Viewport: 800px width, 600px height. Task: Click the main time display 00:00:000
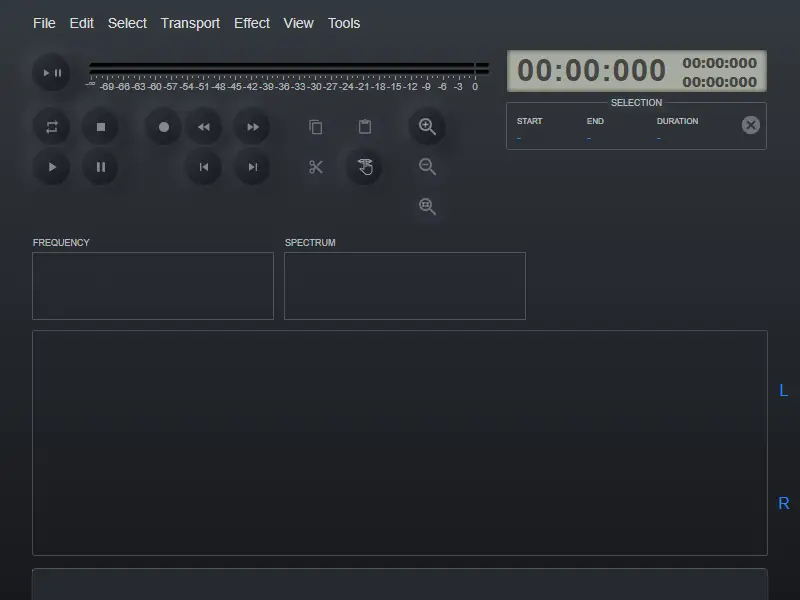[x=591, y=70]
